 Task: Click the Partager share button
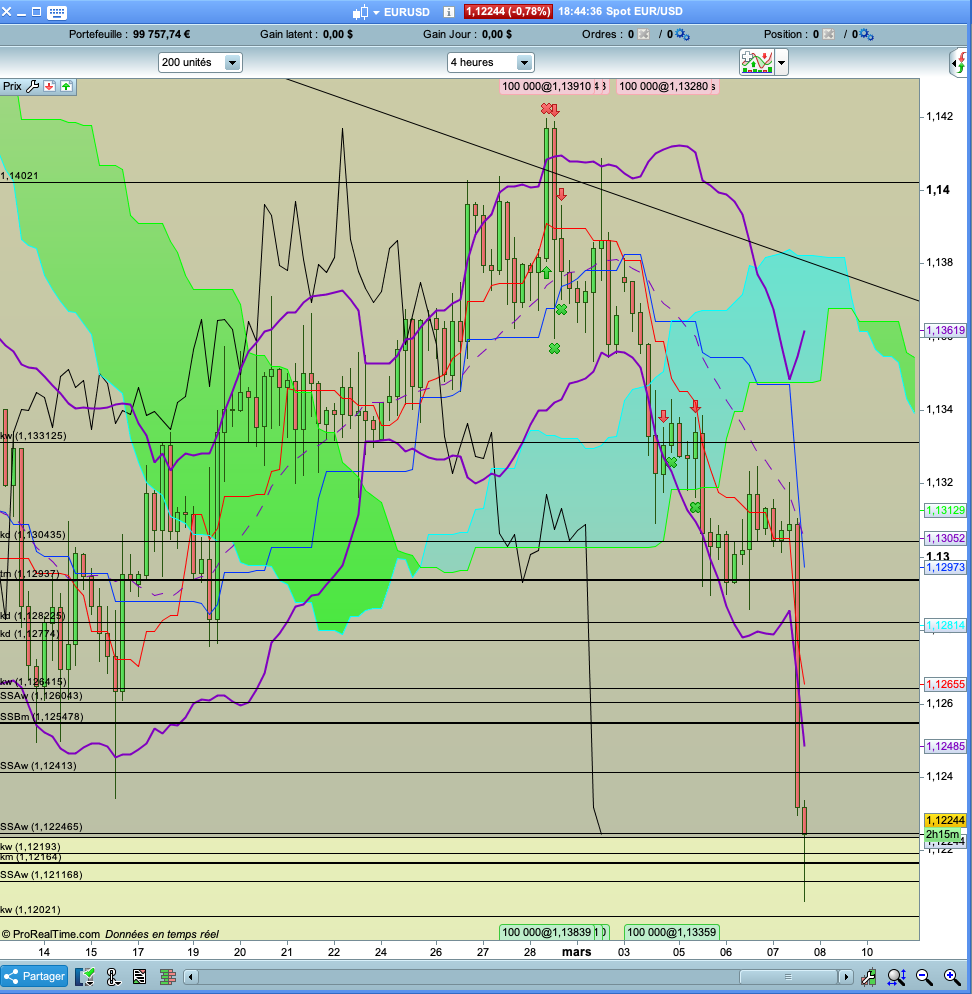tap(35, 976)
